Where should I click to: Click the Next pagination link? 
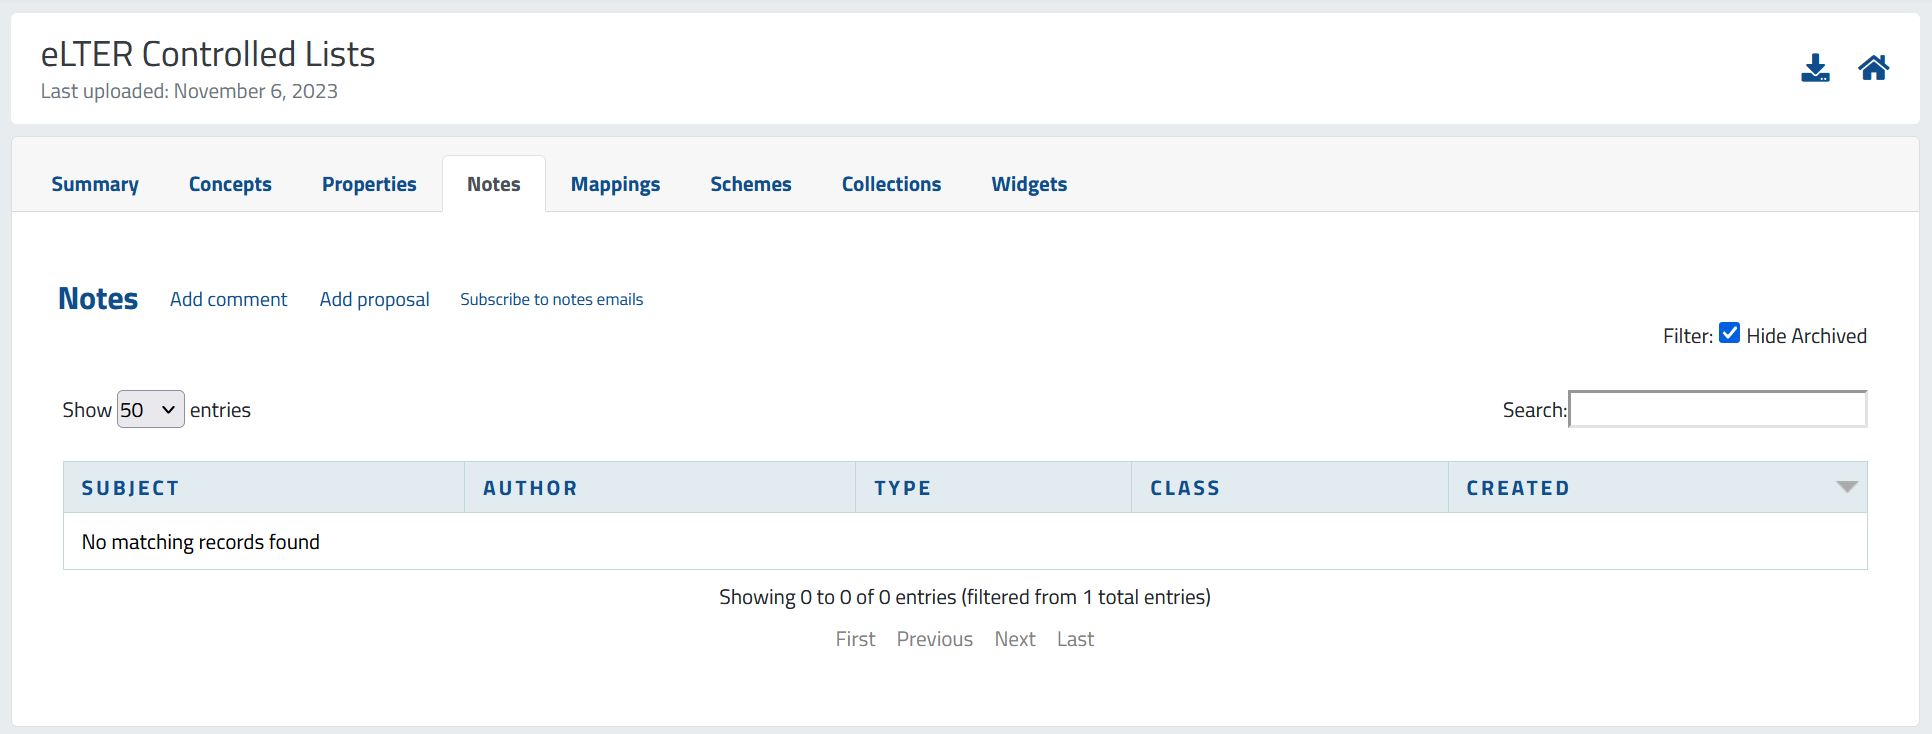pos(1015,639)
